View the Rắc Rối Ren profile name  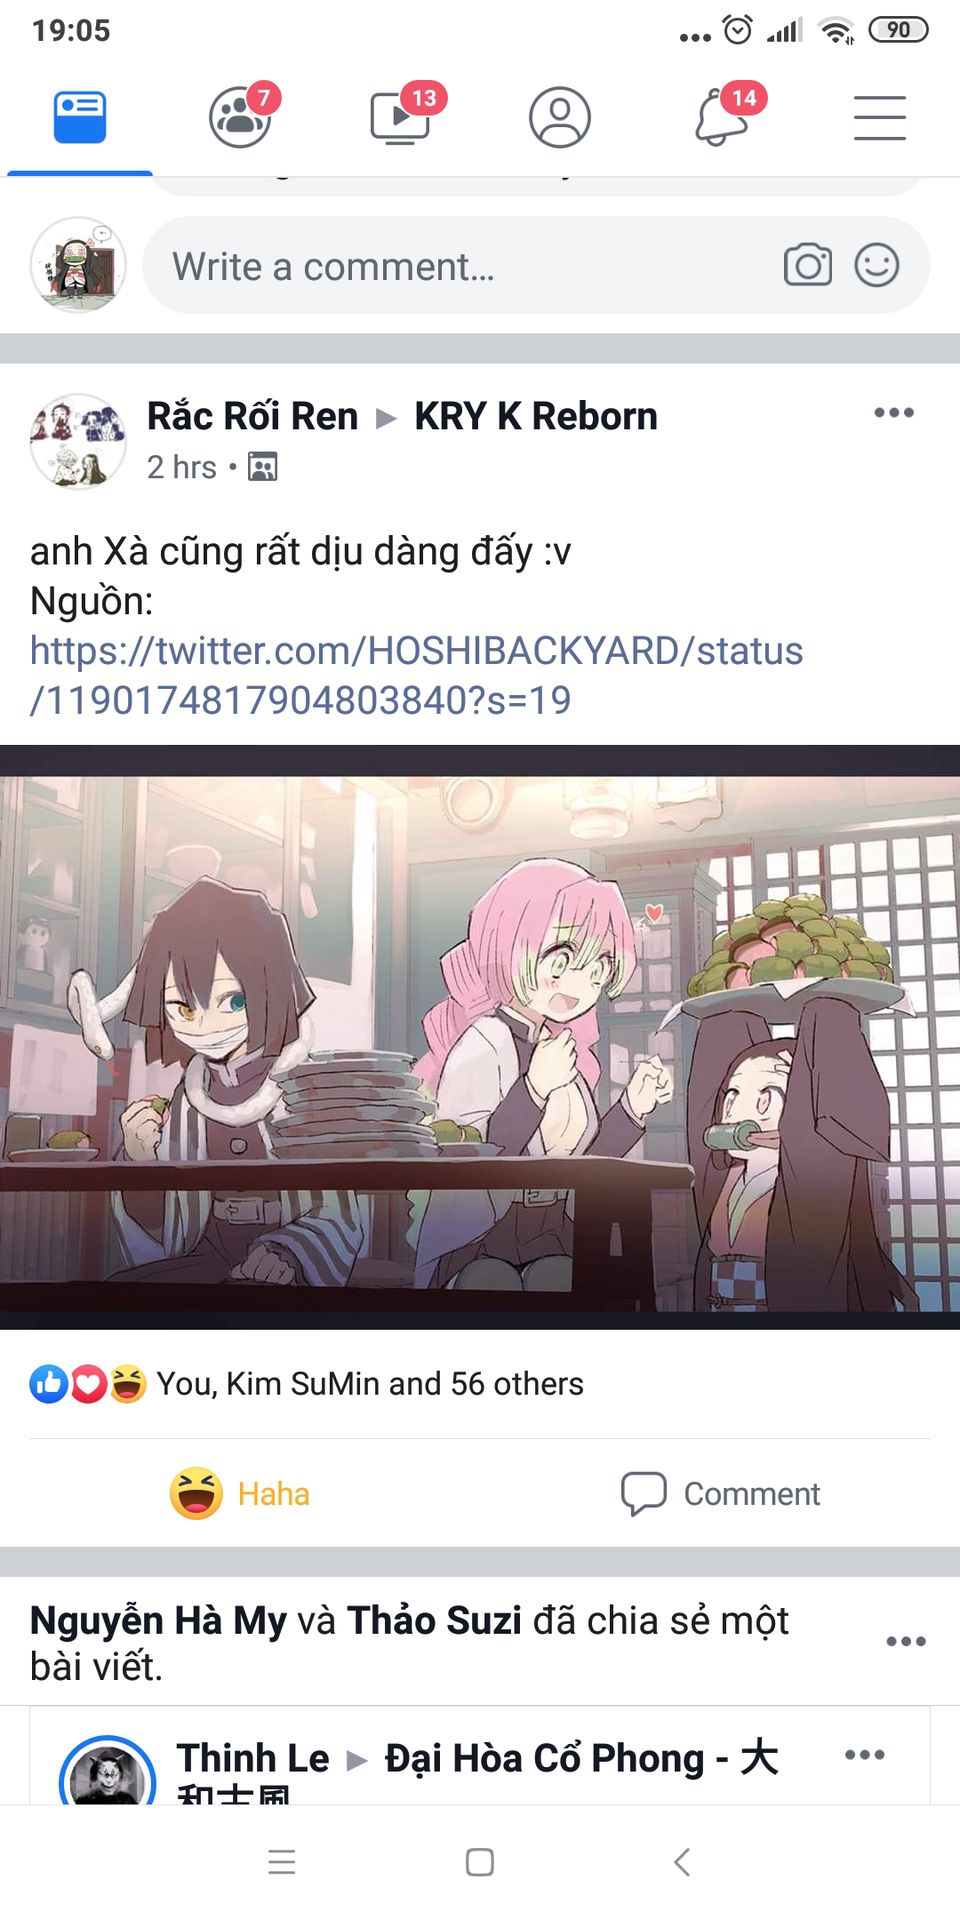coord(252,416)
